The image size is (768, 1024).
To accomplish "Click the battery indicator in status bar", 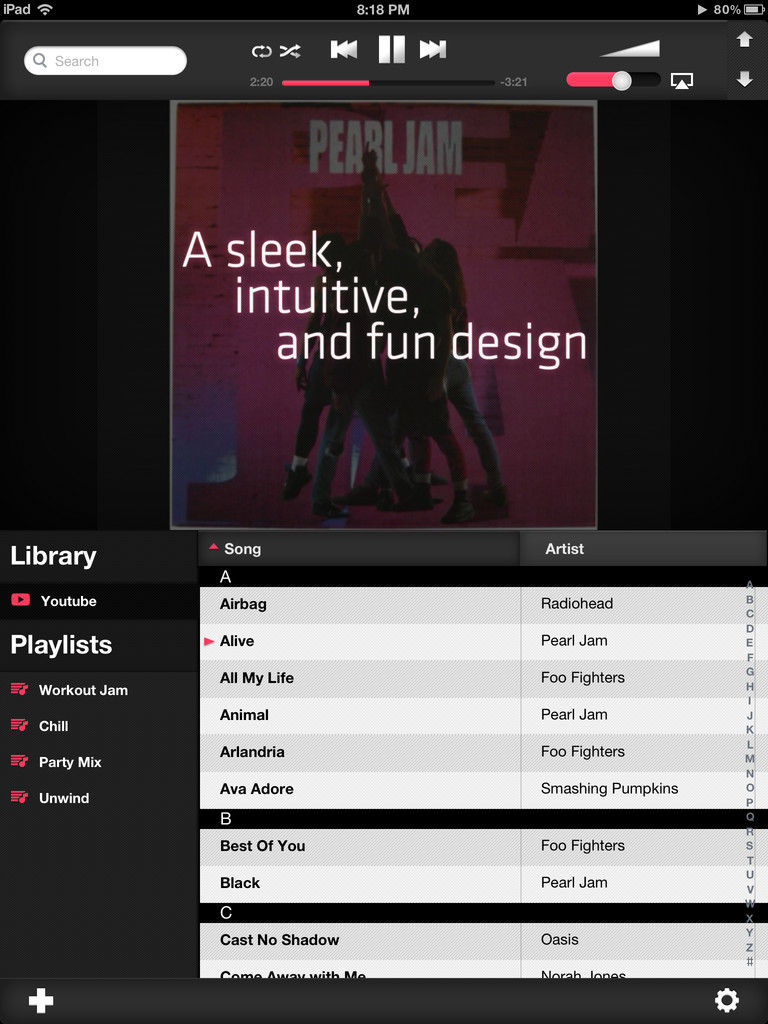I will click(x=754, y=9).
